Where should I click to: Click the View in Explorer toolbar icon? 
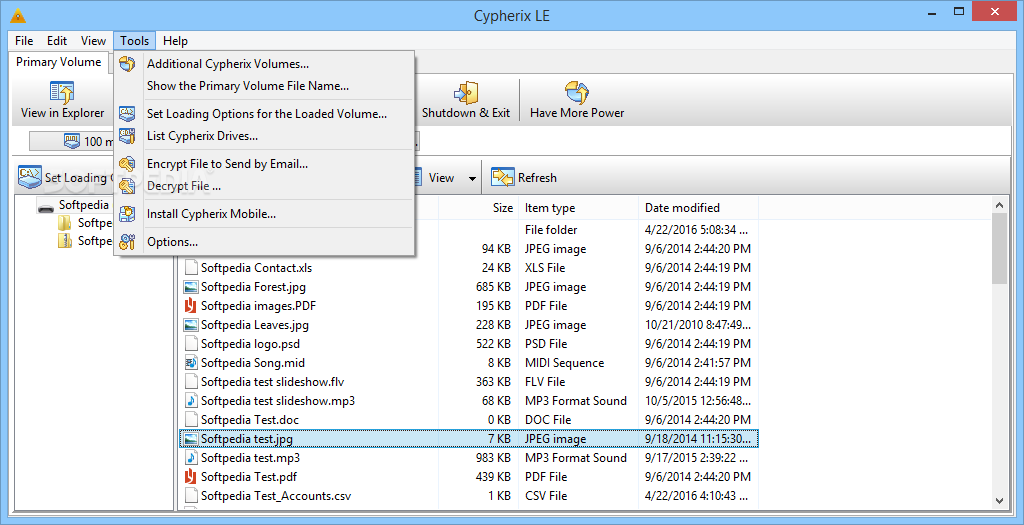[62, 93]
